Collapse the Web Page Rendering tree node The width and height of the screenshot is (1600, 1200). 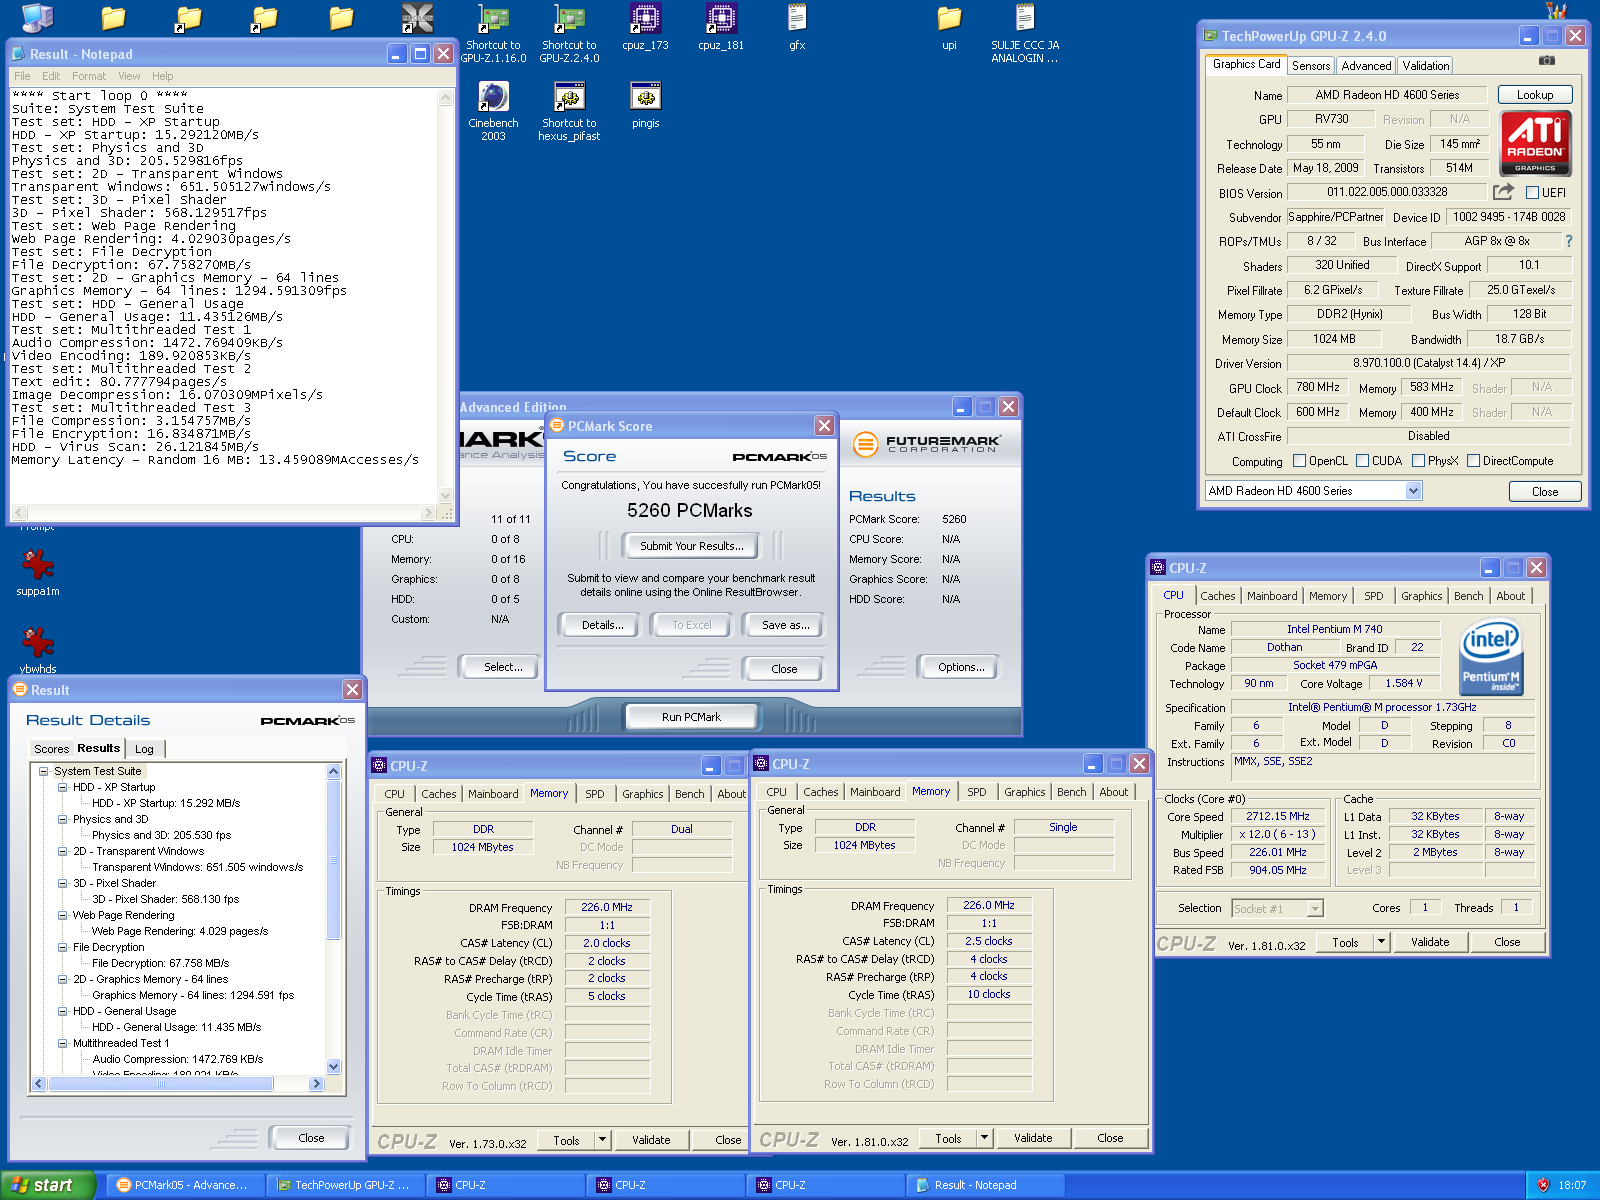tap(63, 915)
